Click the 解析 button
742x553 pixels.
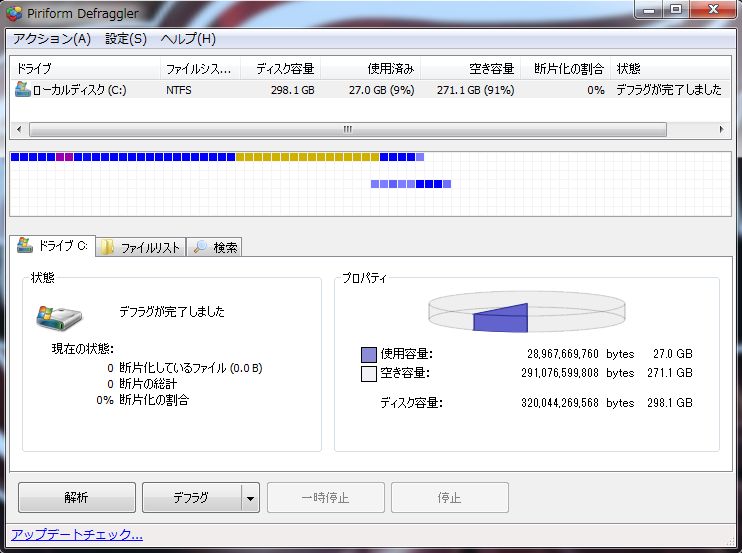[77, 497]
